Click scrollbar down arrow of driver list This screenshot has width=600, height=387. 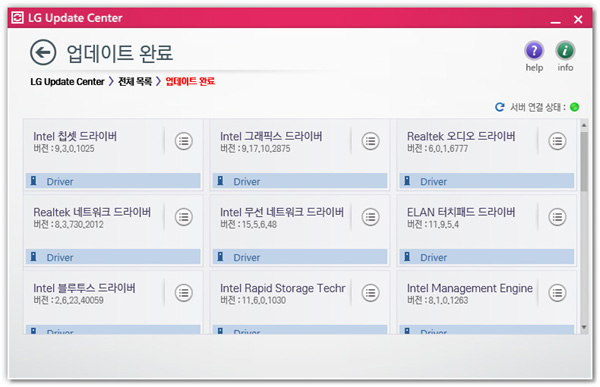coord(584,327)
